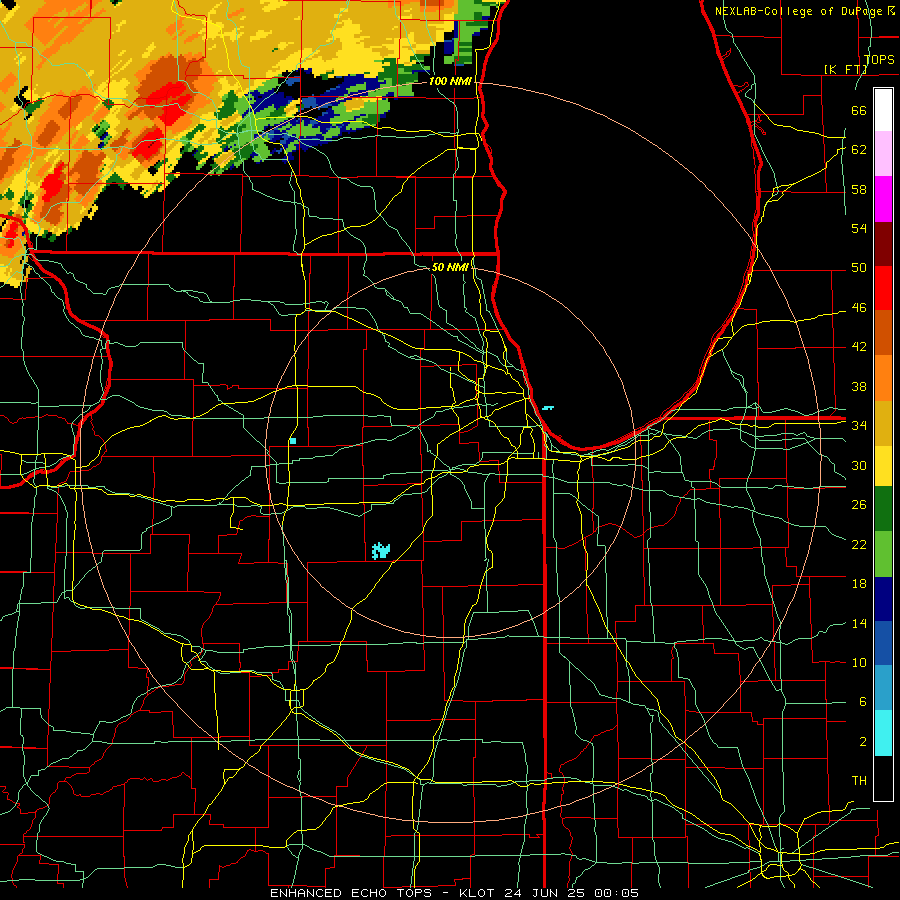The image size is (900, 900).
Task: Click the 'TH' legend label
Action: 859,781
